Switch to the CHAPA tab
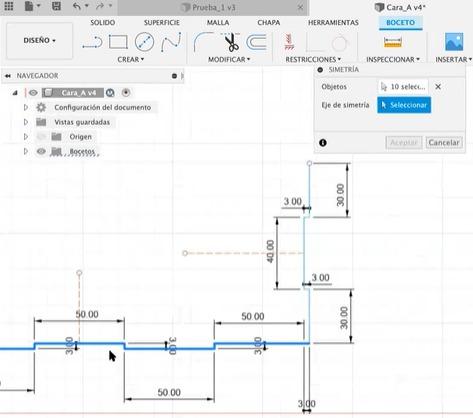Viewport: 473px width, 418px height. (x=269, y=23)
